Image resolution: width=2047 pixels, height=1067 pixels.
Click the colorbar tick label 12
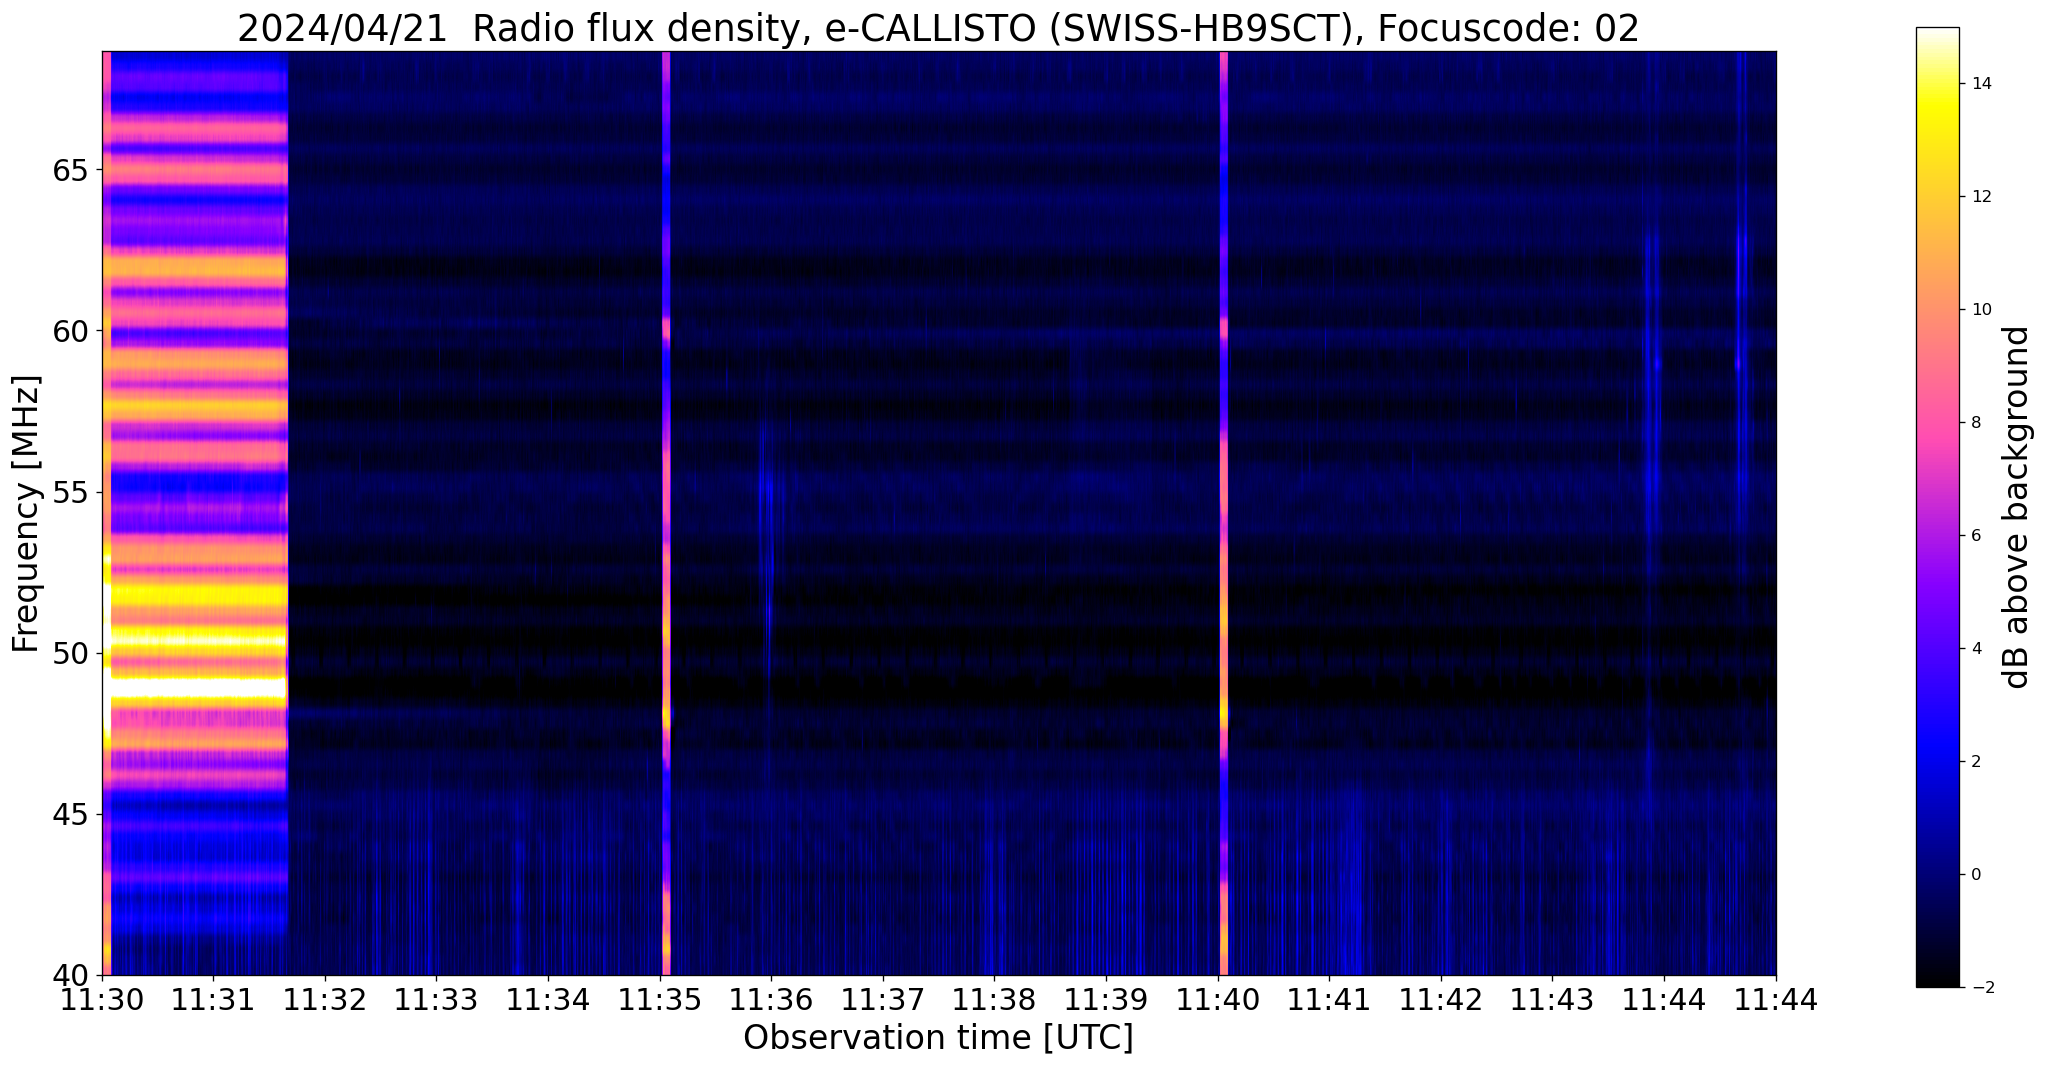click(x=1981, y=197)
